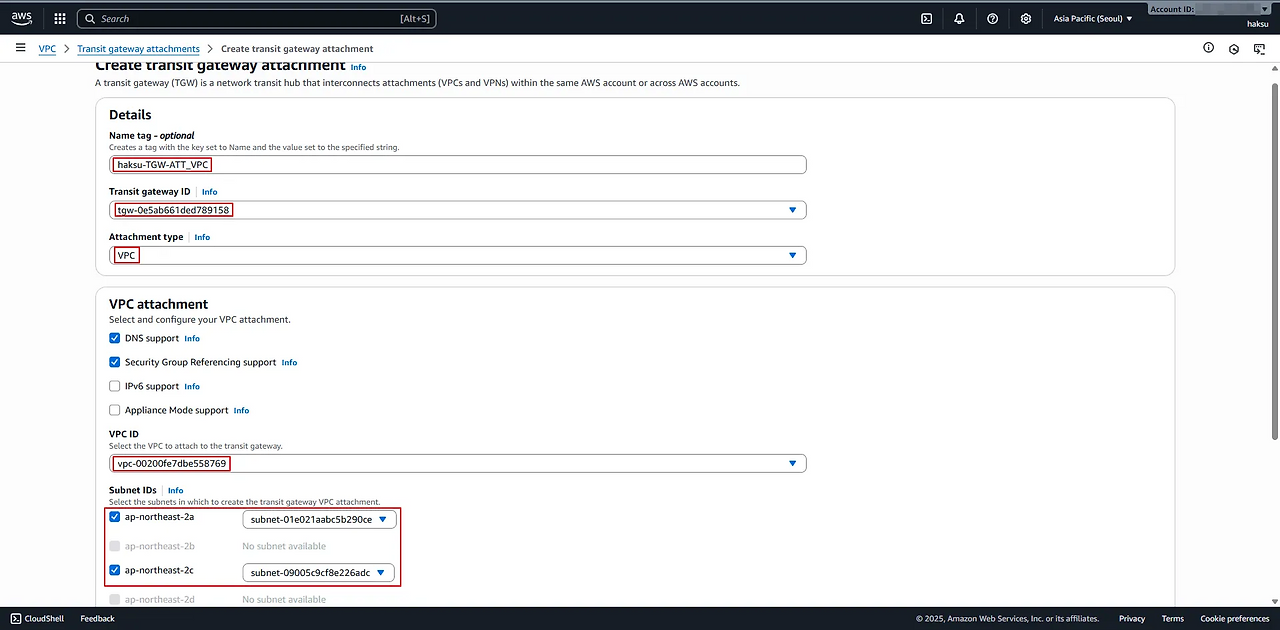Enable Appliance Mode support checkbox

[x=114, y=410]
